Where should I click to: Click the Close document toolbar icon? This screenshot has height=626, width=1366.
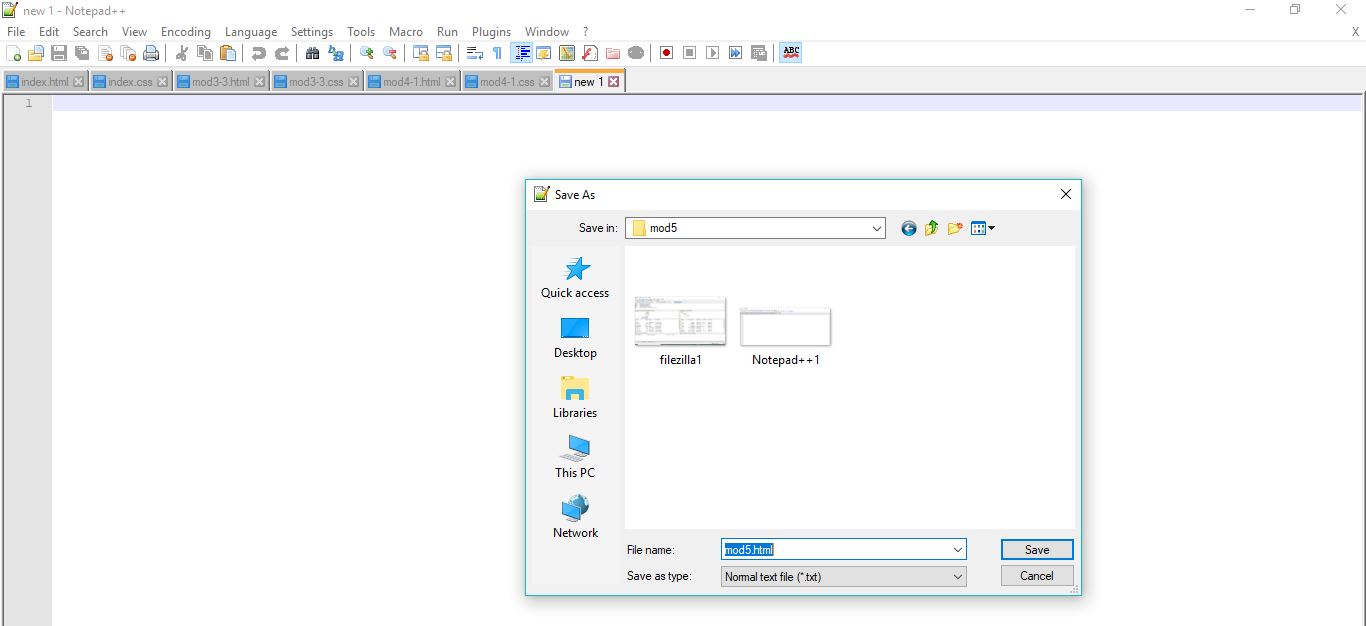105,53
